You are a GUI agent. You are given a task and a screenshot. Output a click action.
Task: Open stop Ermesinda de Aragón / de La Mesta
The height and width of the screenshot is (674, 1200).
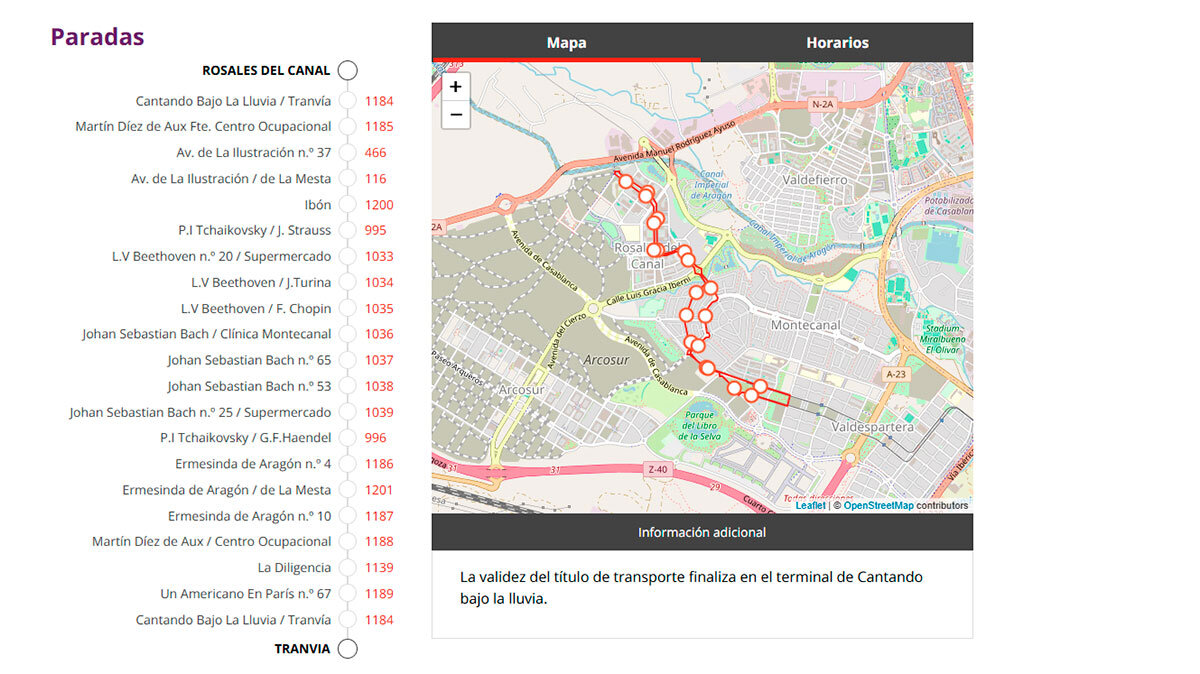[x=227, y=490]
